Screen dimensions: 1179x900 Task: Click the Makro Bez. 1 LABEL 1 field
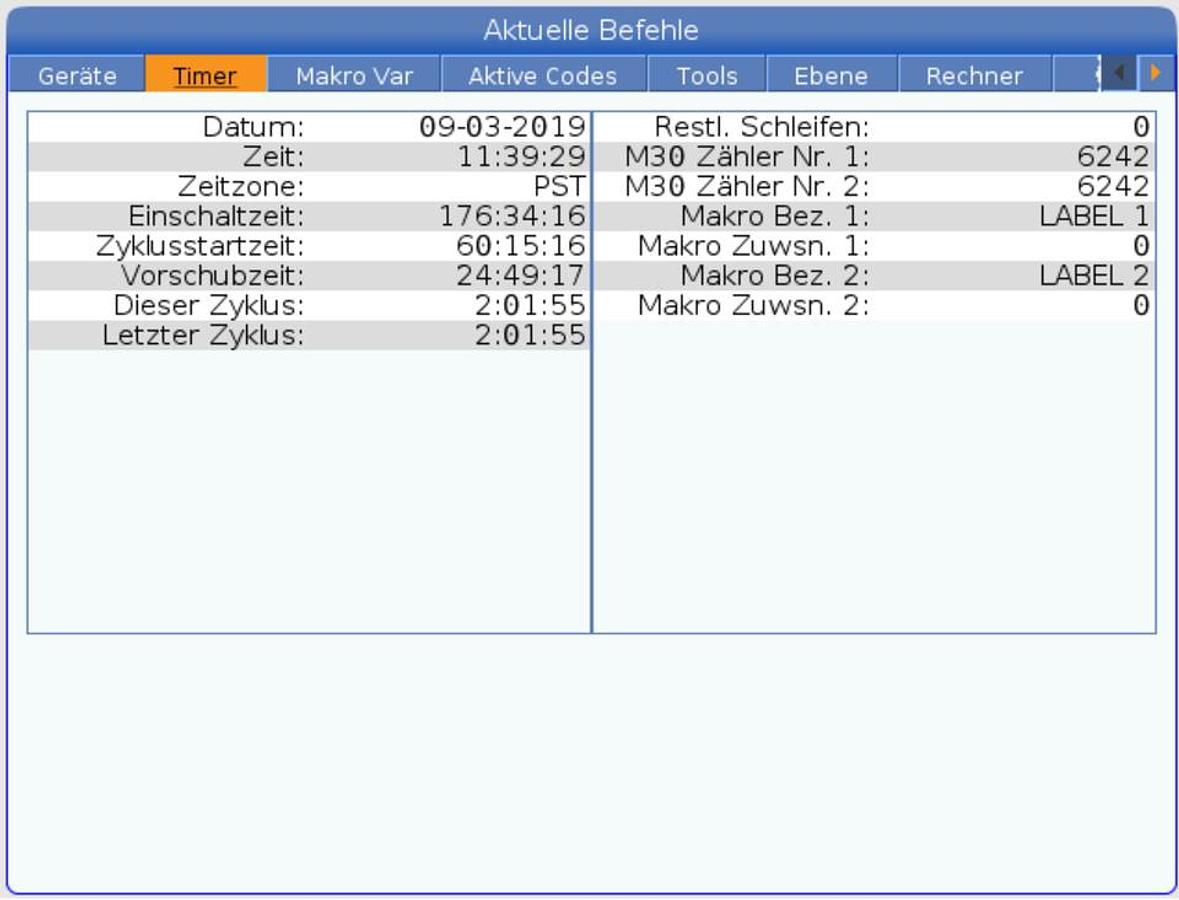point(1094,216)
